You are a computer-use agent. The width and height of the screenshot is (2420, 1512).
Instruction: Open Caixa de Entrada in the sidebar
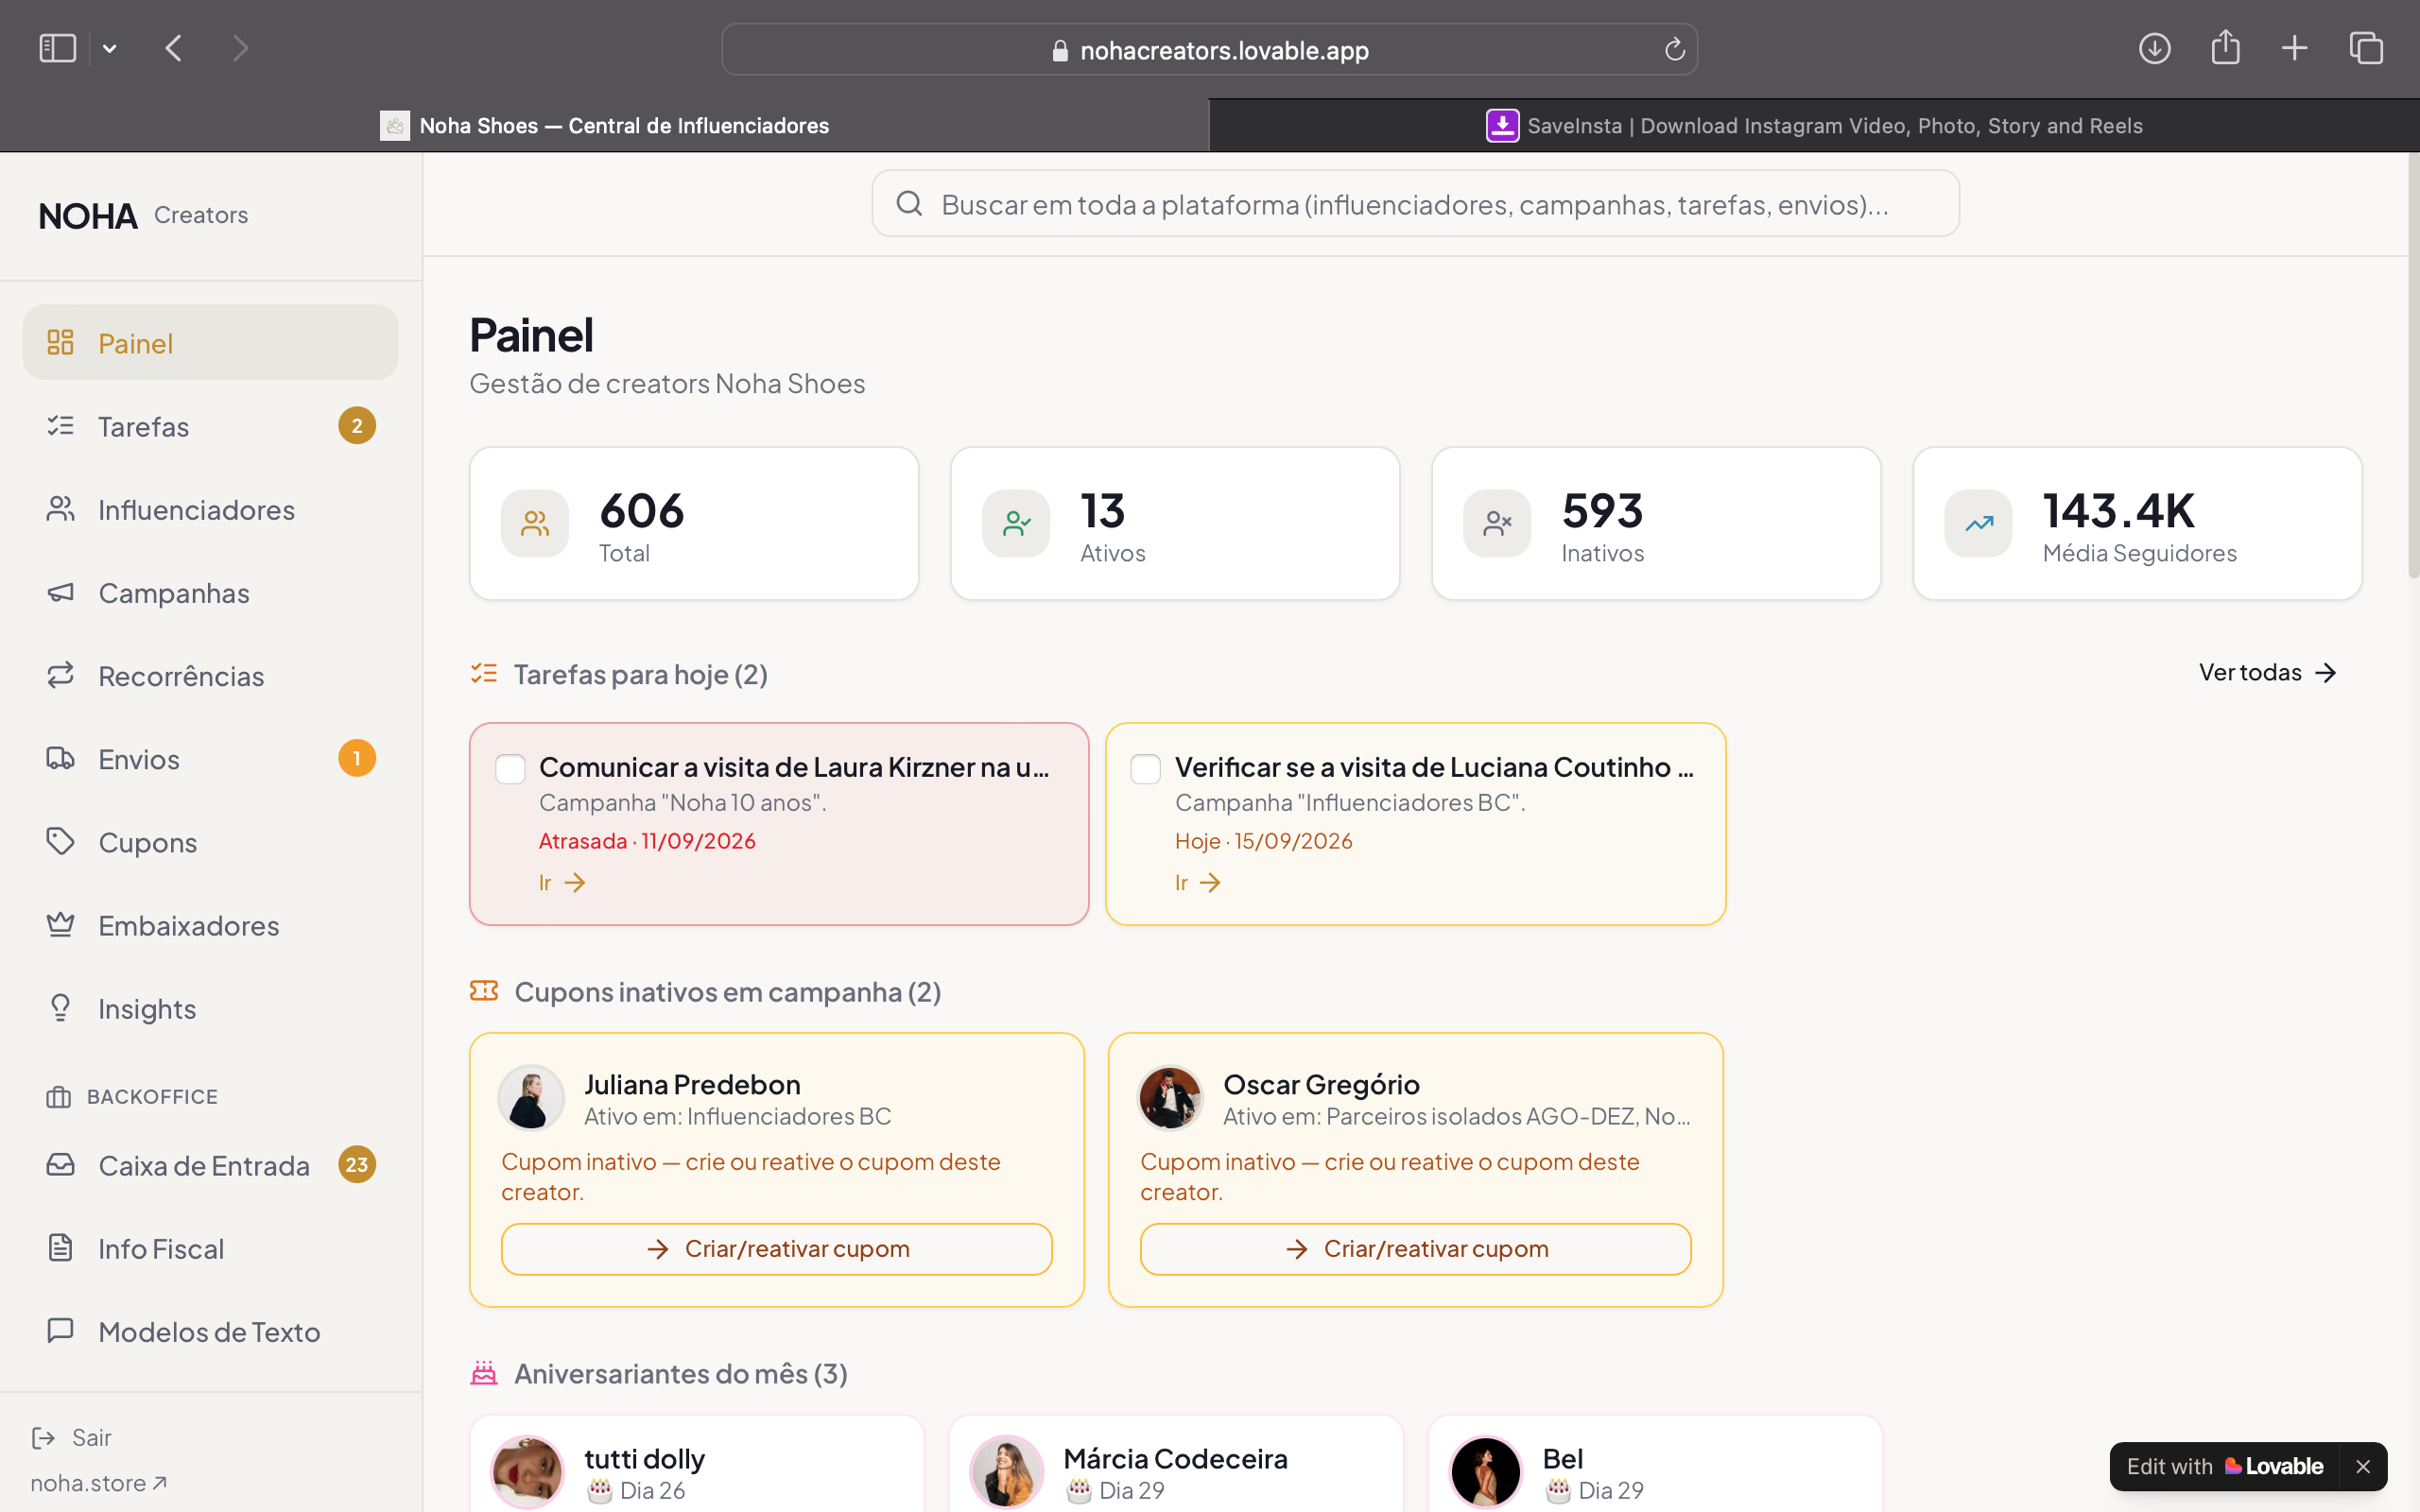point(210,1165)
